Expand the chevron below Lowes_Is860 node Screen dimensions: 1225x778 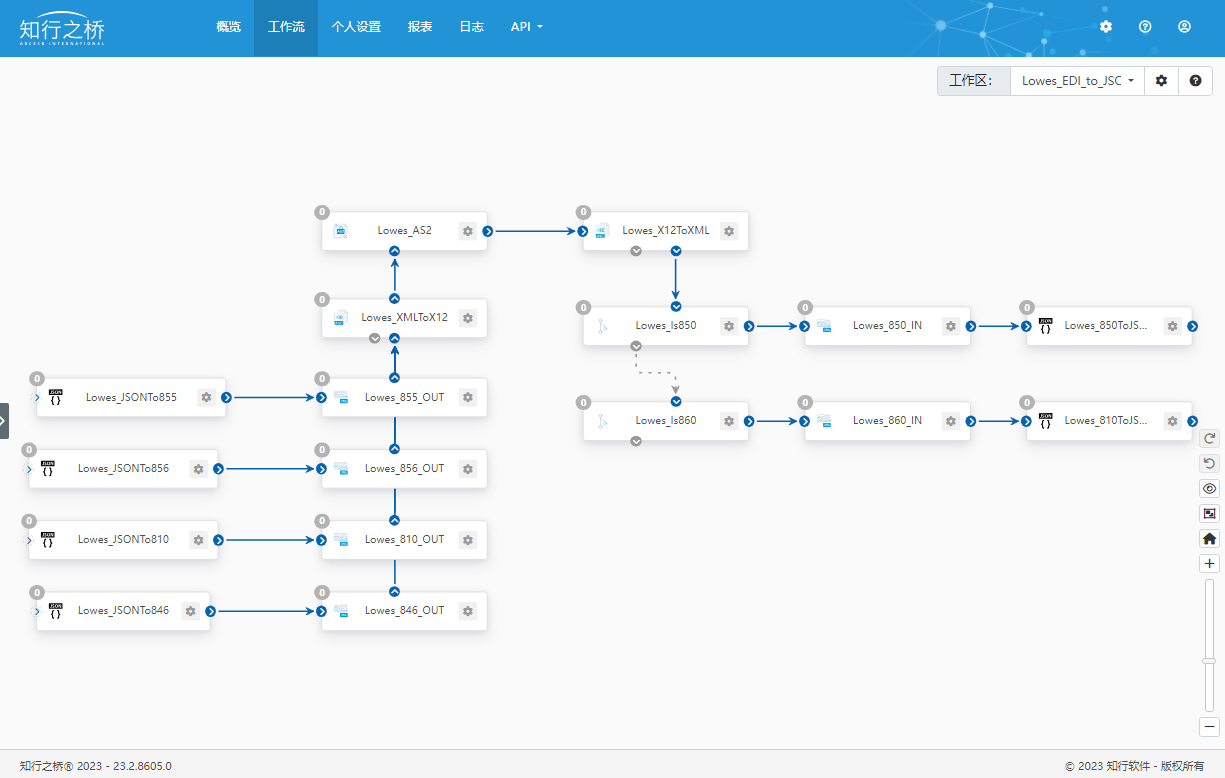point(636,442)
